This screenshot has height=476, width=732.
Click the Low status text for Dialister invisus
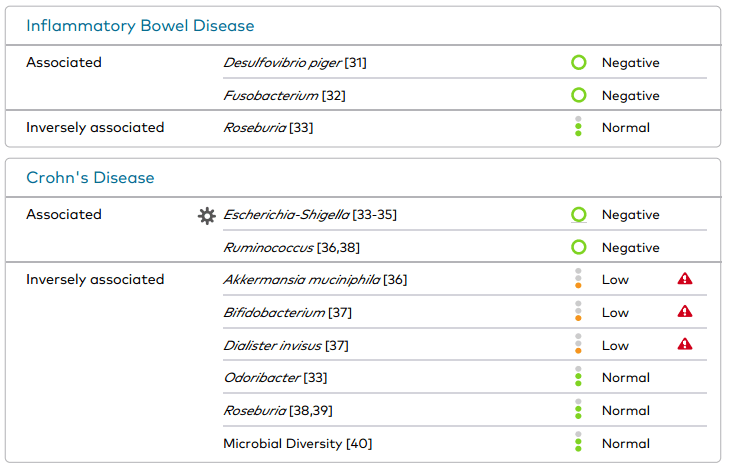[615, 345]
